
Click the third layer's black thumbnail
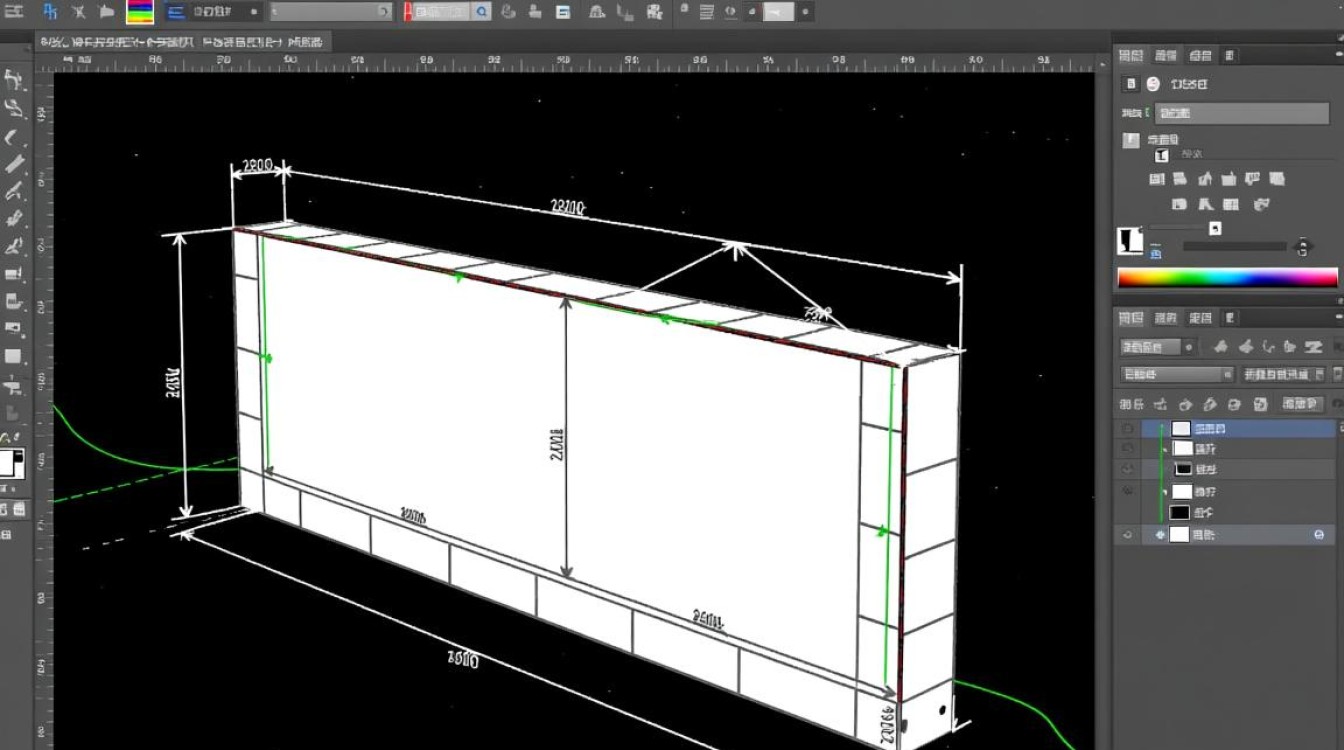point(1183,469)
